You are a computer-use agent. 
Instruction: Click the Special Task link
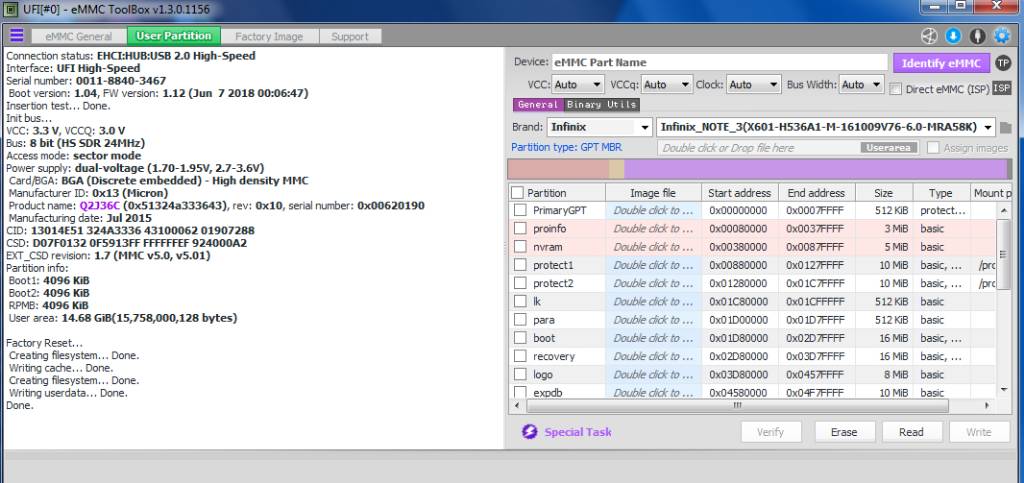pos(578,432)
